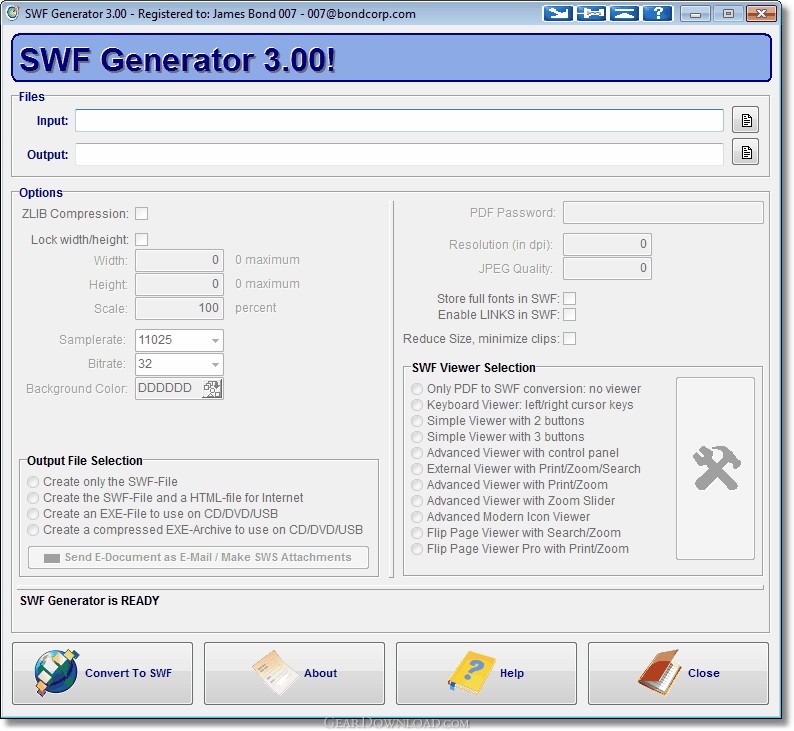Select Create an EXE-File for CD/DVD/USB
The height and width of the screenshot is (731, 794).
point(152,514)
